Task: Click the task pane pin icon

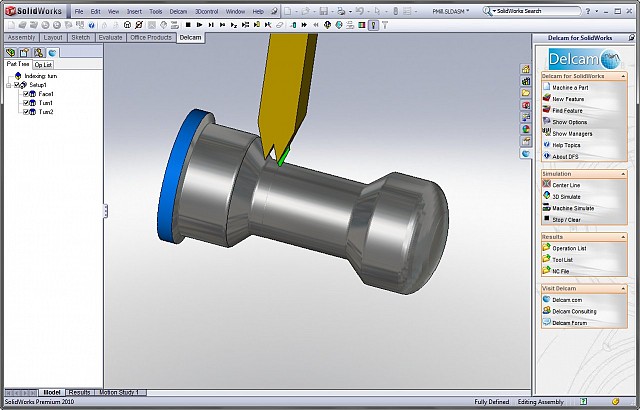Action: (x=632, y=38)
